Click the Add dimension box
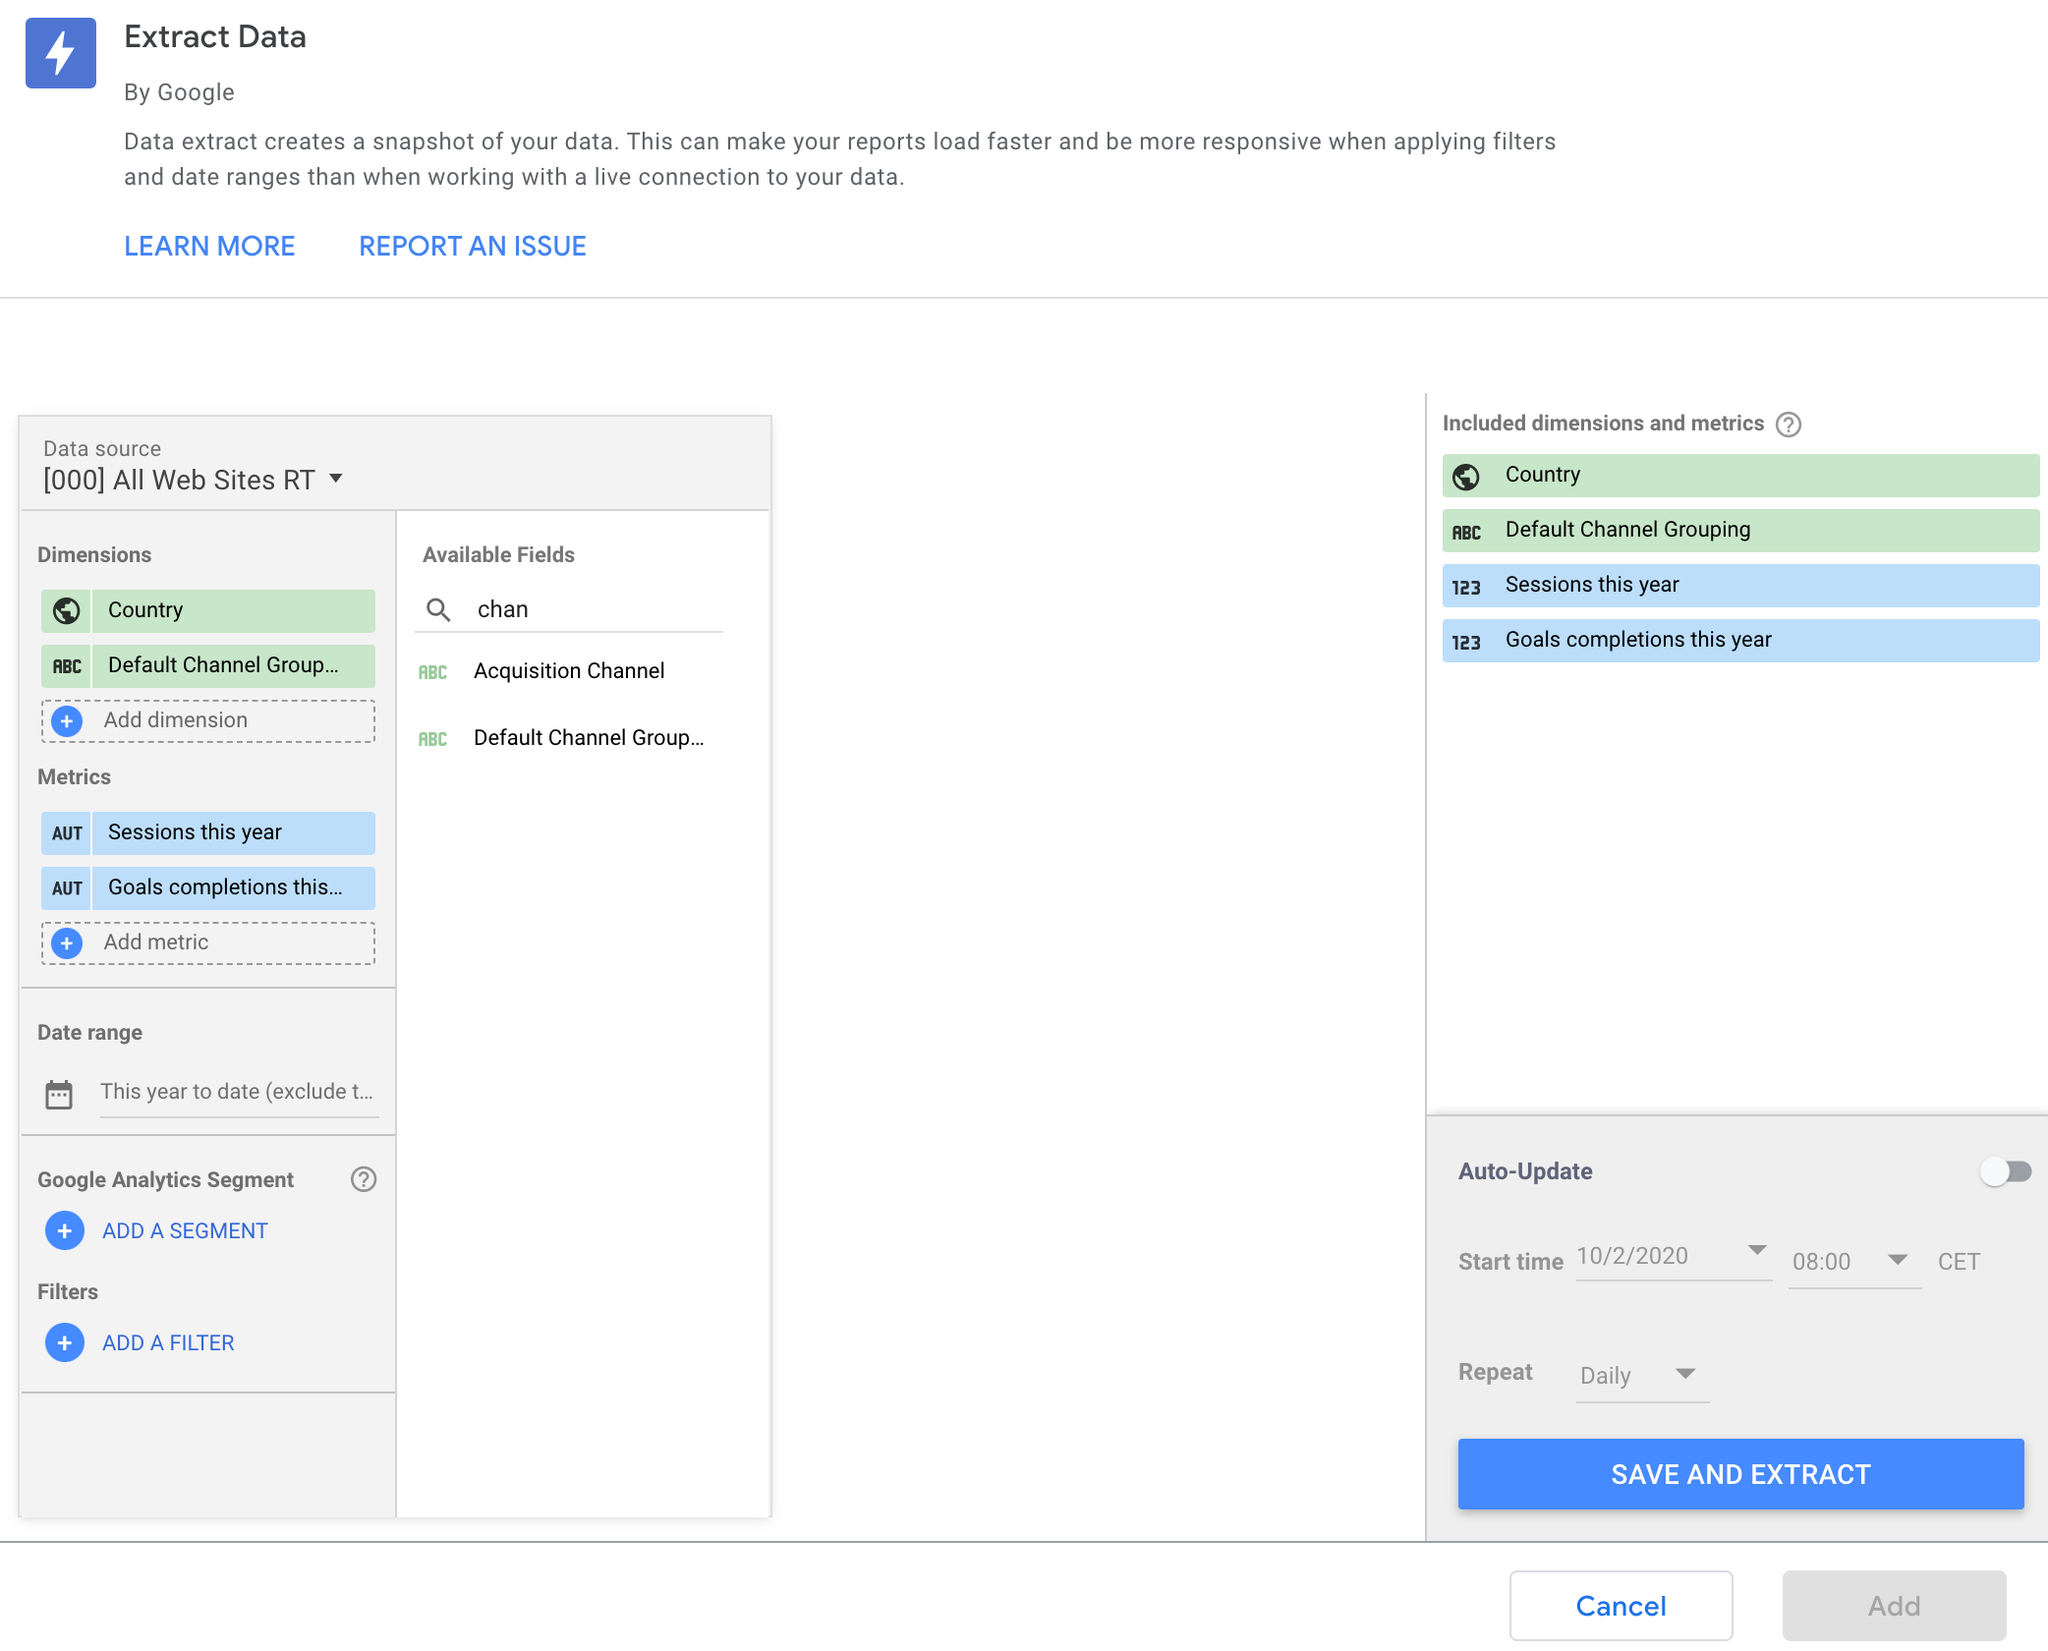This screenshot has height=1651, width=2048. (x=208, y=721)
